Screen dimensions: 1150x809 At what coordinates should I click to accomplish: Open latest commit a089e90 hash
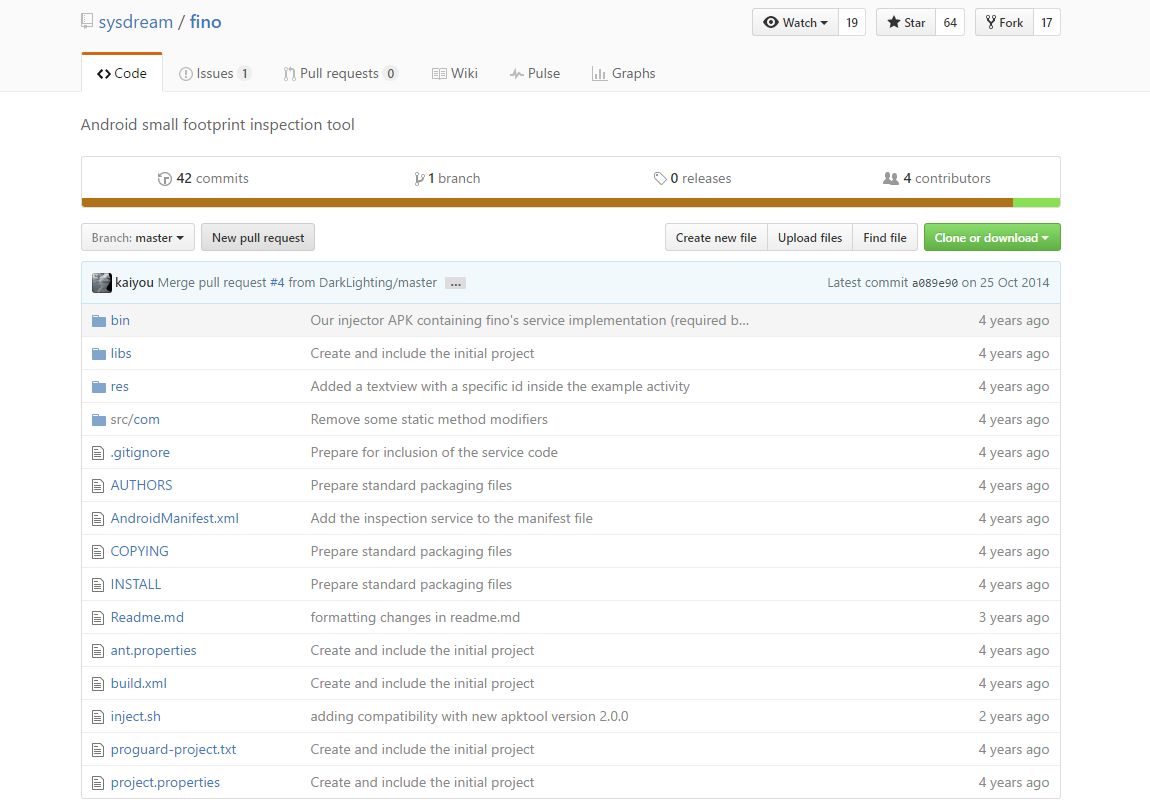point(934,283)
